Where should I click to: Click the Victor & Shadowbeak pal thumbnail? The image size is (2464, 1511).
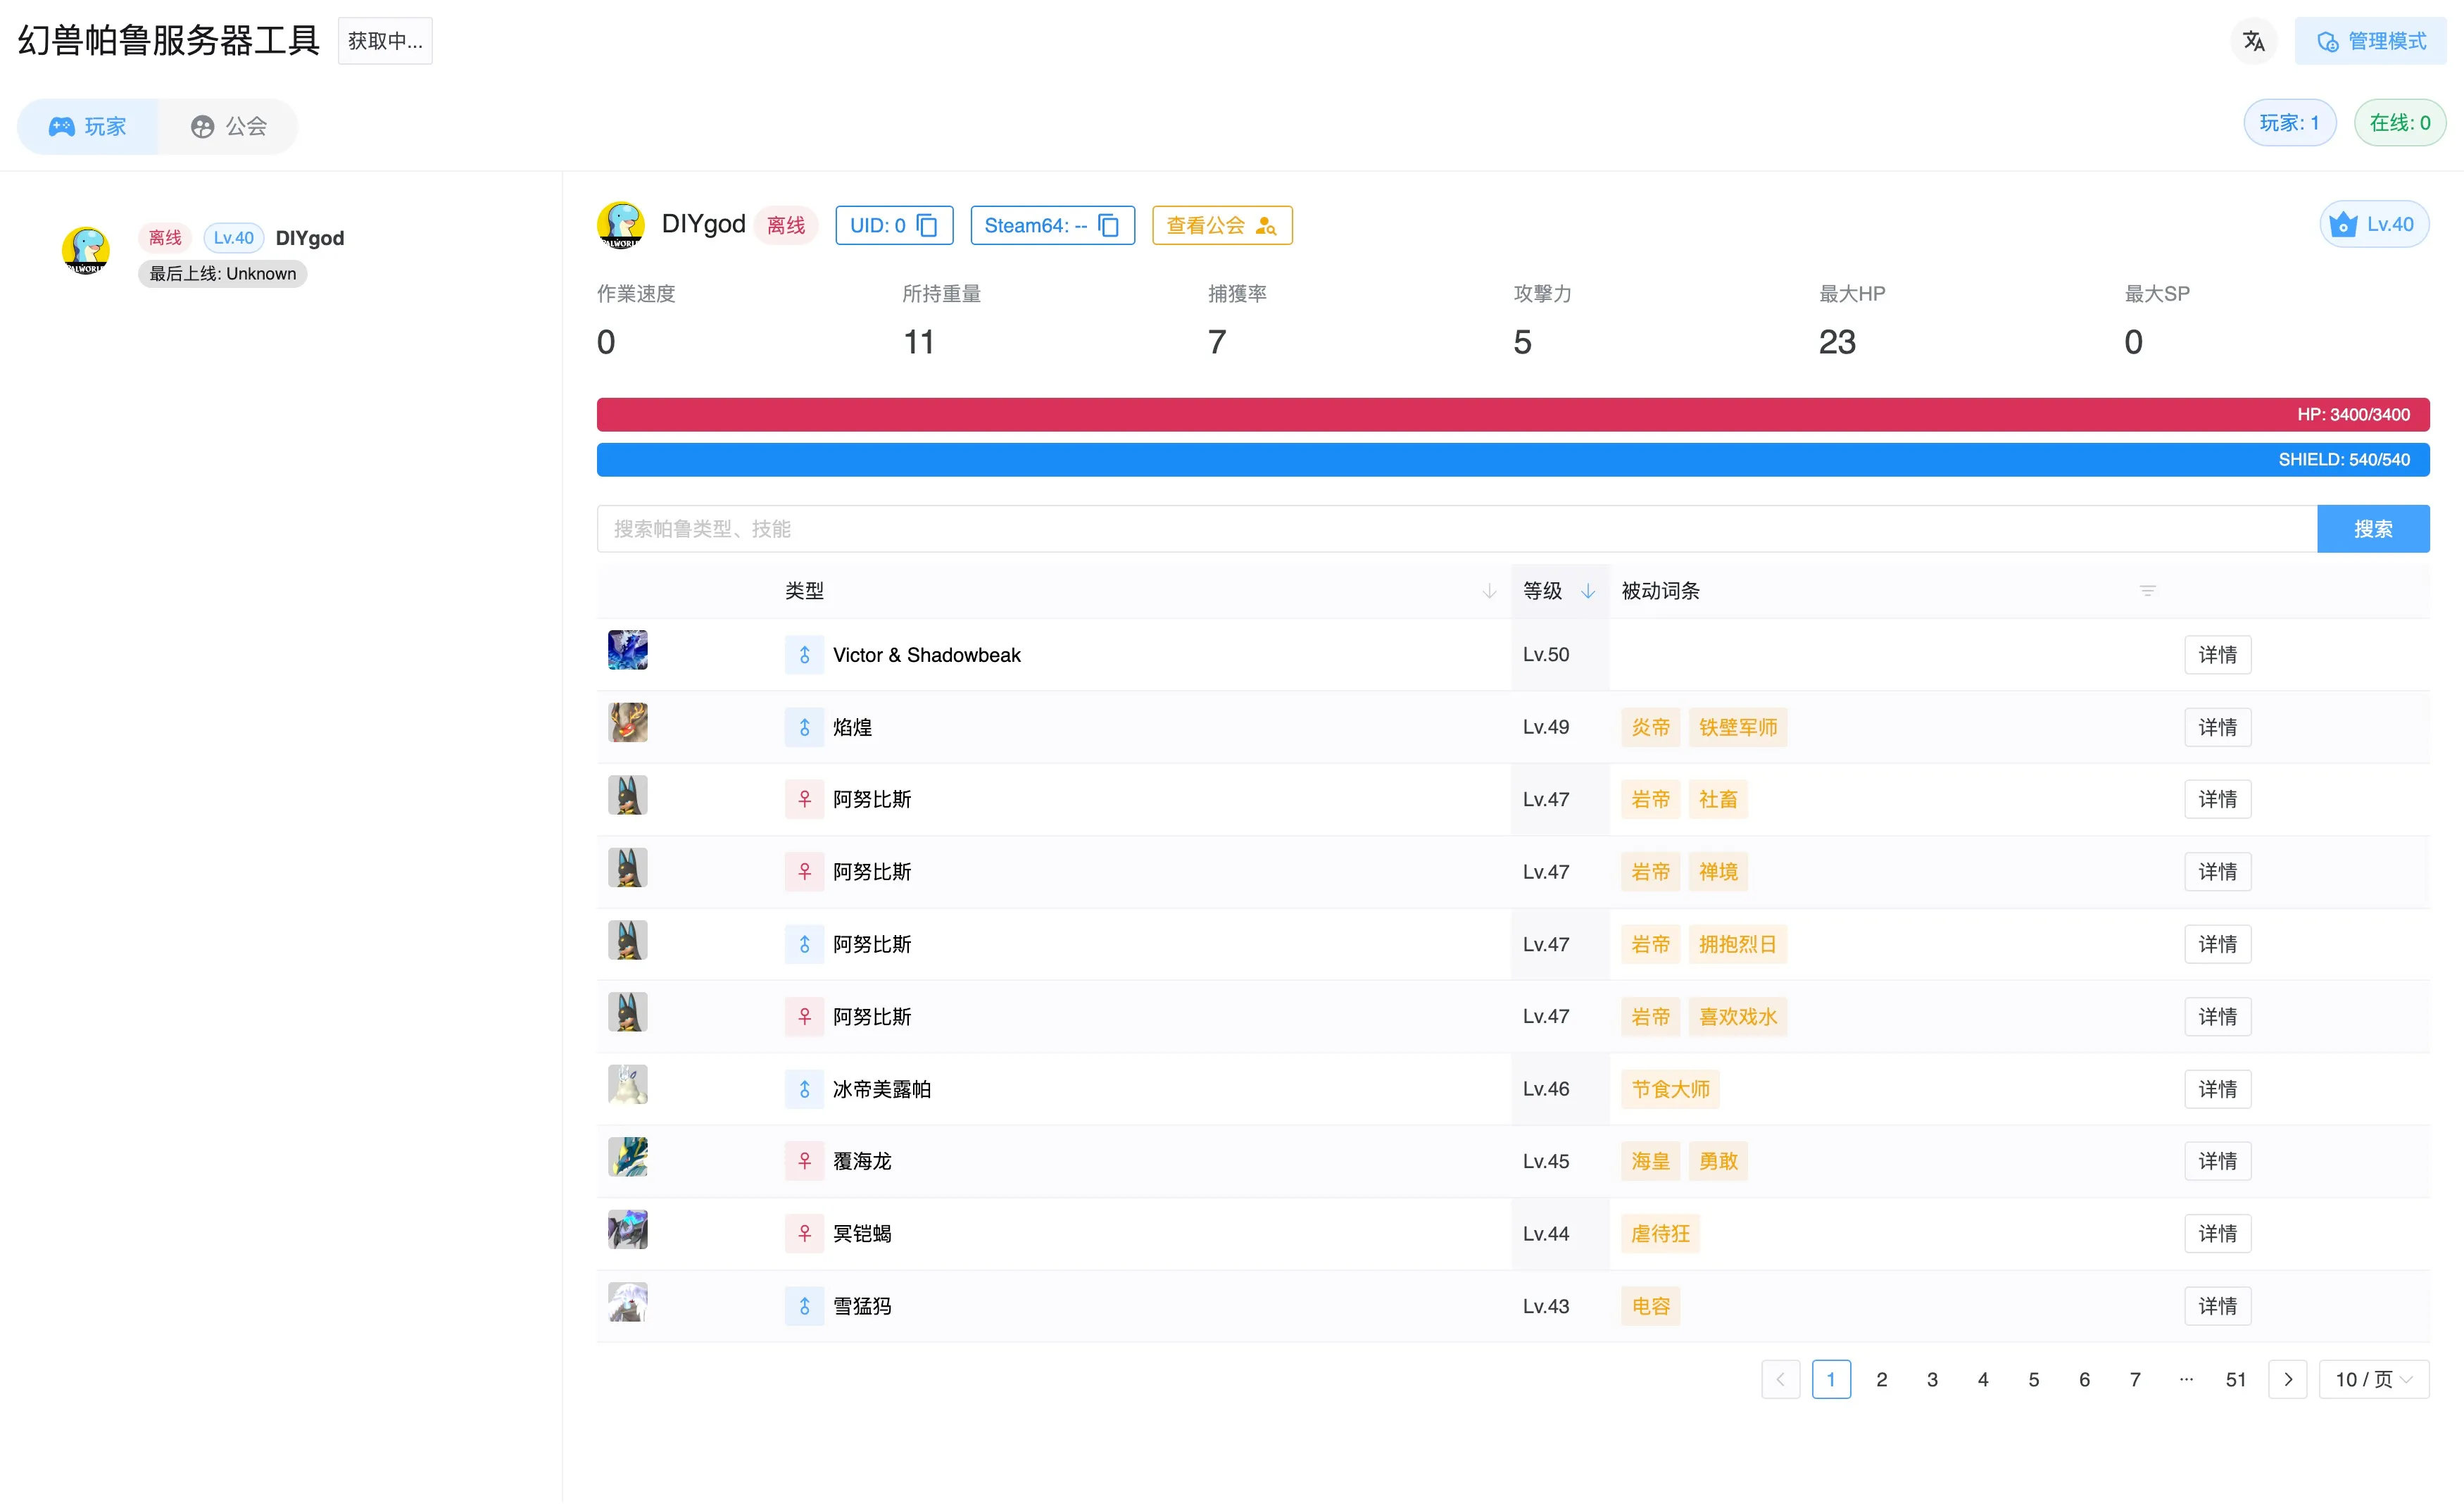(x=628, y=650)
